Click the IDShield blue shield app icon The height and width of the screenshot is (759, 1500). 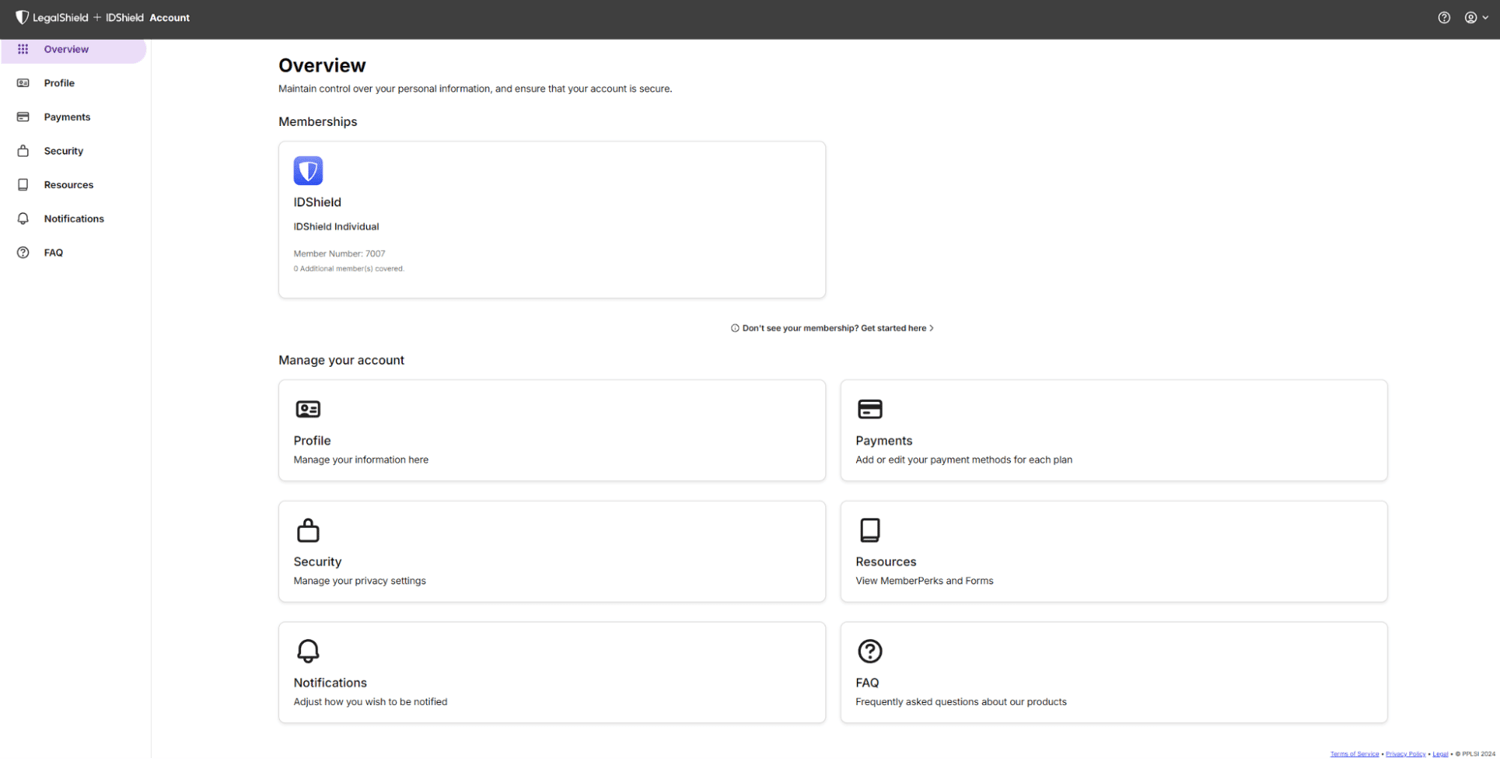pos(308,171)
